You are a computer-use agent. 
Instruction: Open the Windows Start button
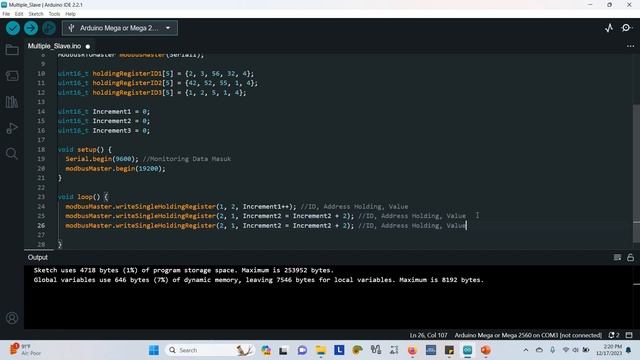[x=154, y=350]
